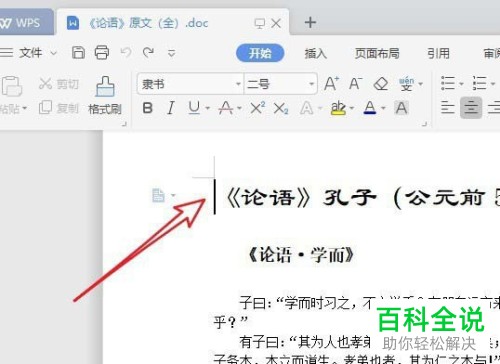Toggle underline formatting

(x=194, y=108)
